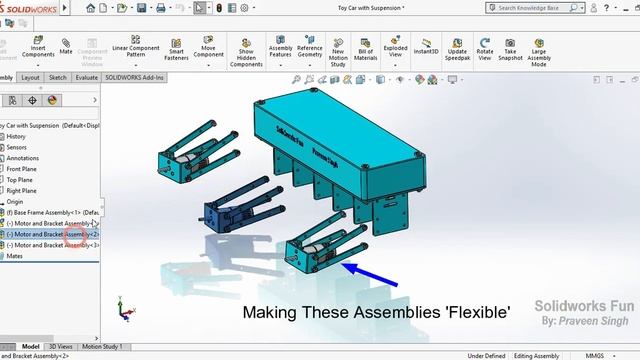Click the Section View icon
Viewport: 640px width, 360px height.
click(x=335, y=80)
